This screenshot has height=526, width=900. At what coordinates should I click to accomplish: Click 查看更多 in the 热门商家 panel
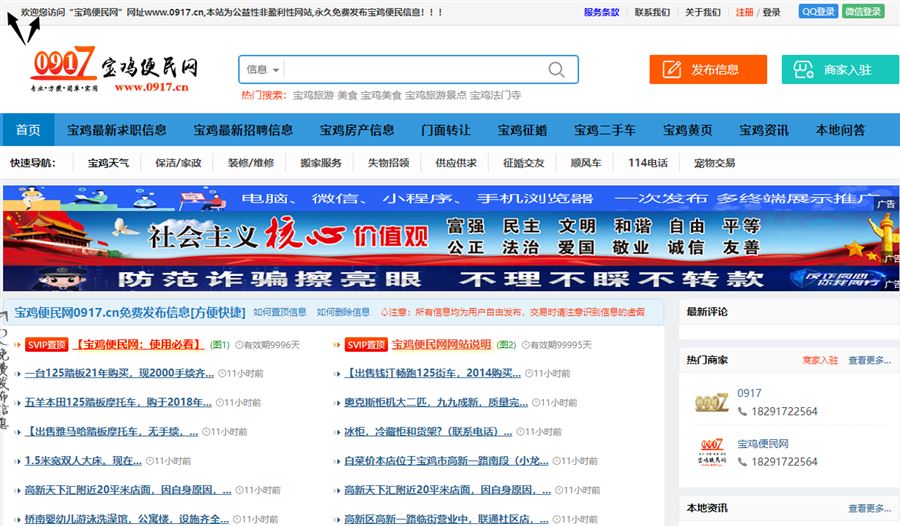point(869,360)
